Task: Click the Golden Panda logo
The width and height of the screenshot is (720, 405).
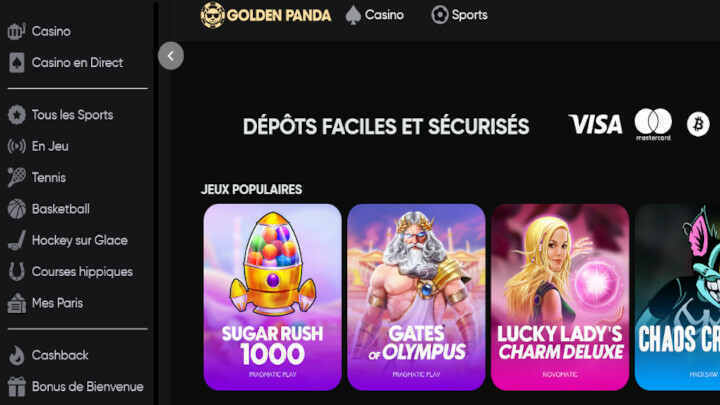Action: (x=265, y=15)
